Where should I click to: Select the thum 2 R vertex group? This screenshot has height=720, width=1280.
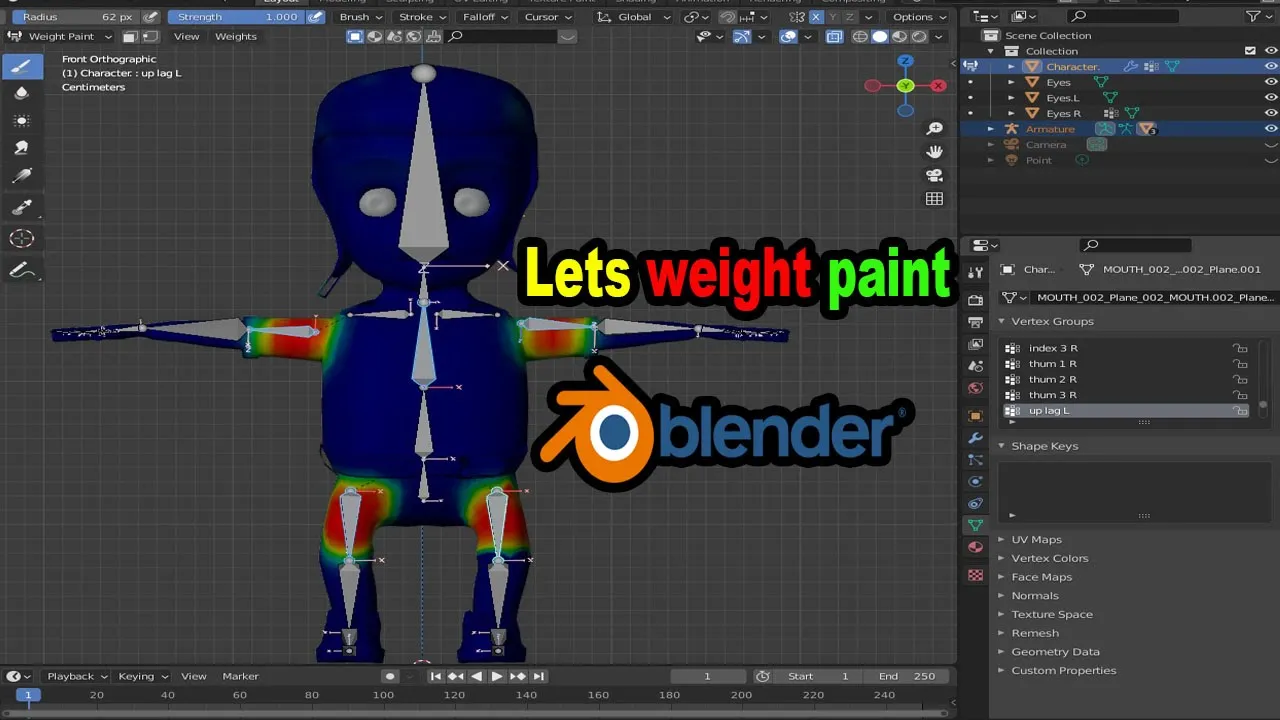pyautogui.click(x=1126, y=380)
